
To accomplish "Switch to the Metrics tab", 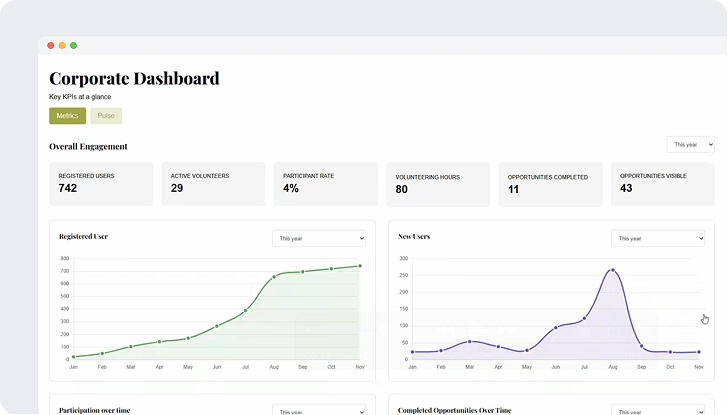I will click(67, 116).
